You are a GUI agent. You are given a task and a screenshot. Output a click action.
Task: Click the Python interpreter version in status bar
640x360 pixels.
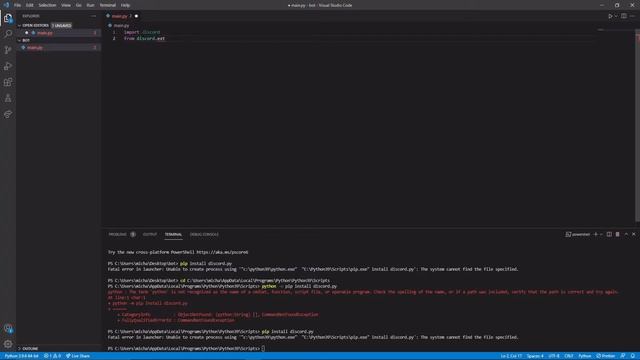21,356
